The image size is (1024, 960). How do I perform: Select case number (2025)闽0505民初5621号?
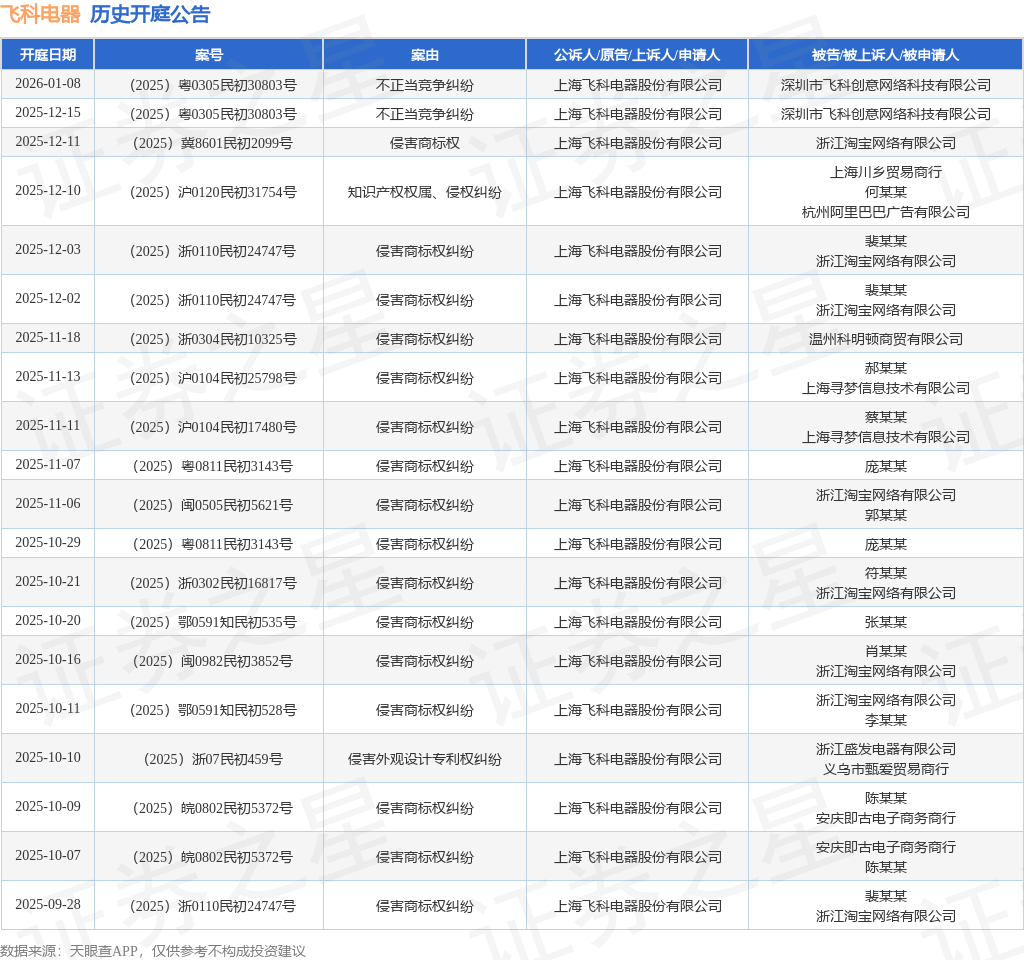pyautogui.click(x=213, y=505)
